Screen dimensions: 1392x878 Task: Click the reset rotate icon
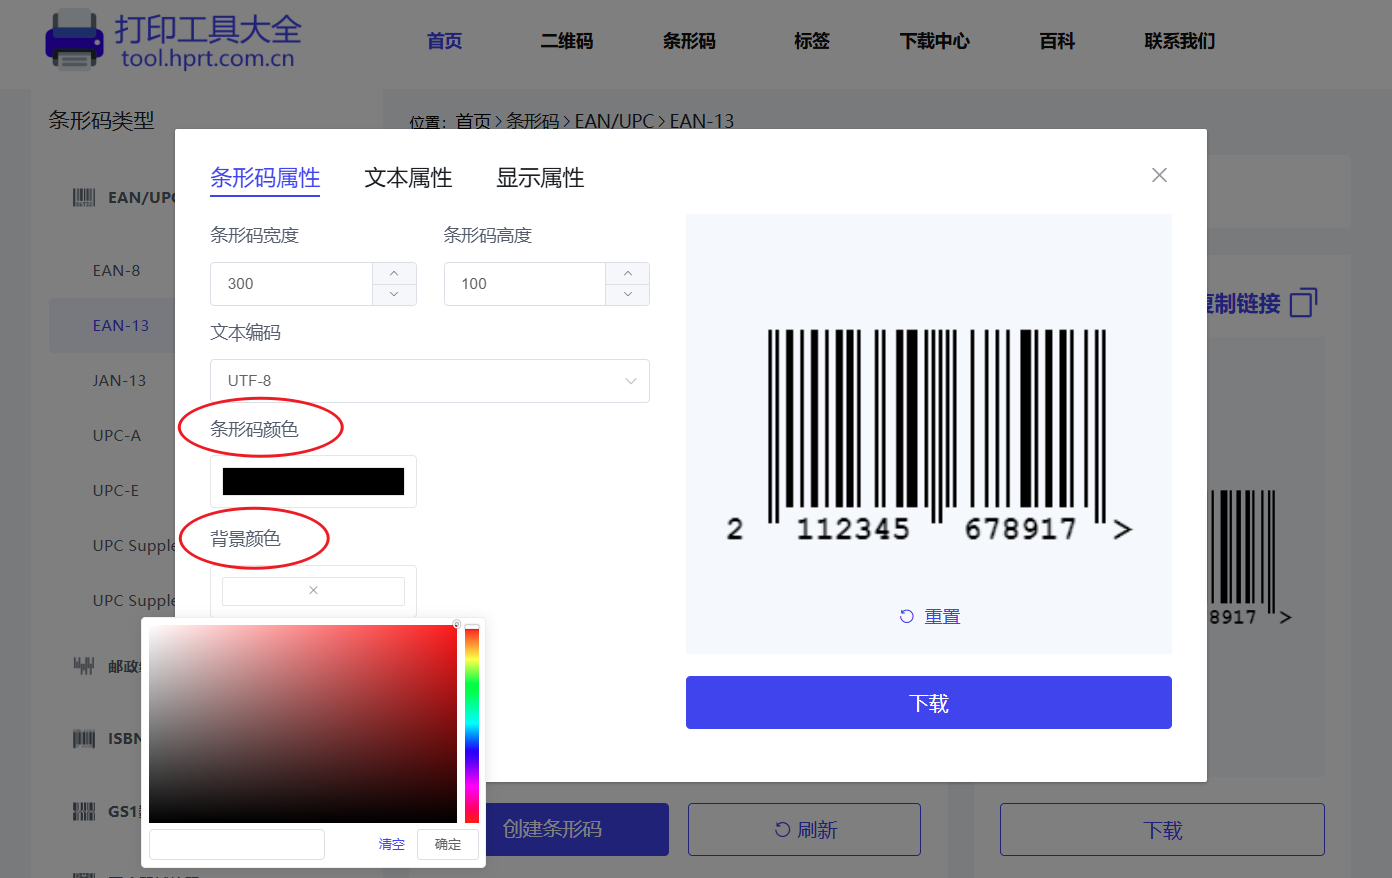906,616
